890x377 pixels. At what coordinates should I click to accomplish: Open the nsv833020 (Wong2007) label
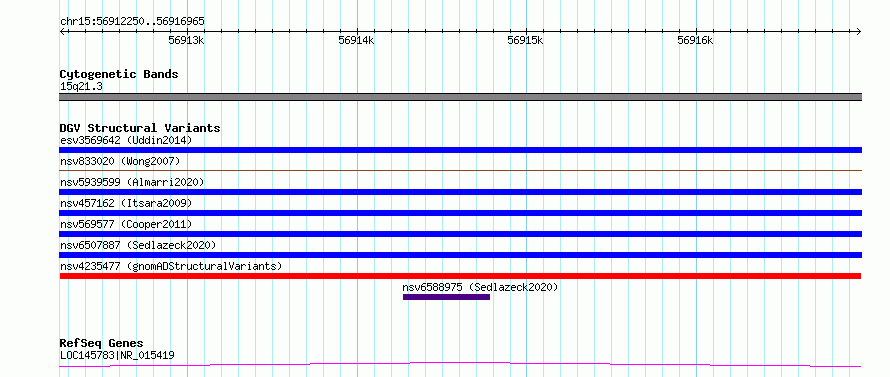(120, 161)
